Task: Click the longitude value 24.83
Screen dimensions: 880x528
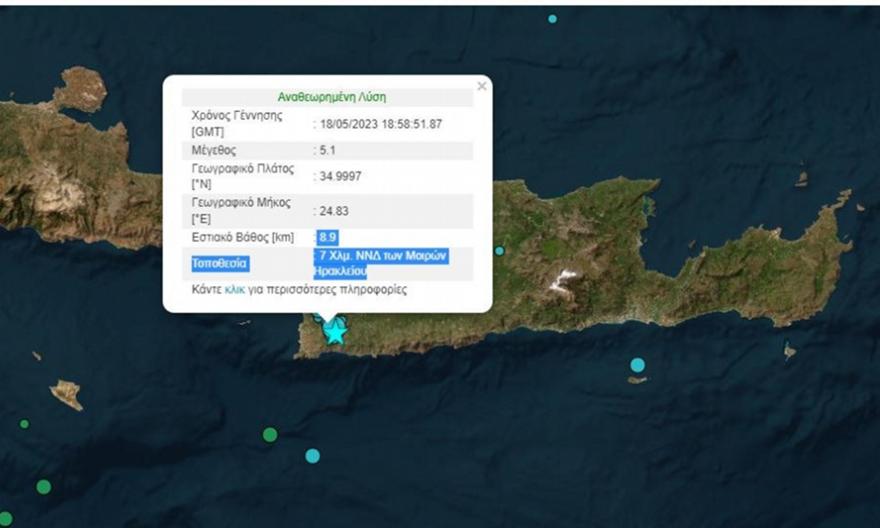Action: [335, 210]
